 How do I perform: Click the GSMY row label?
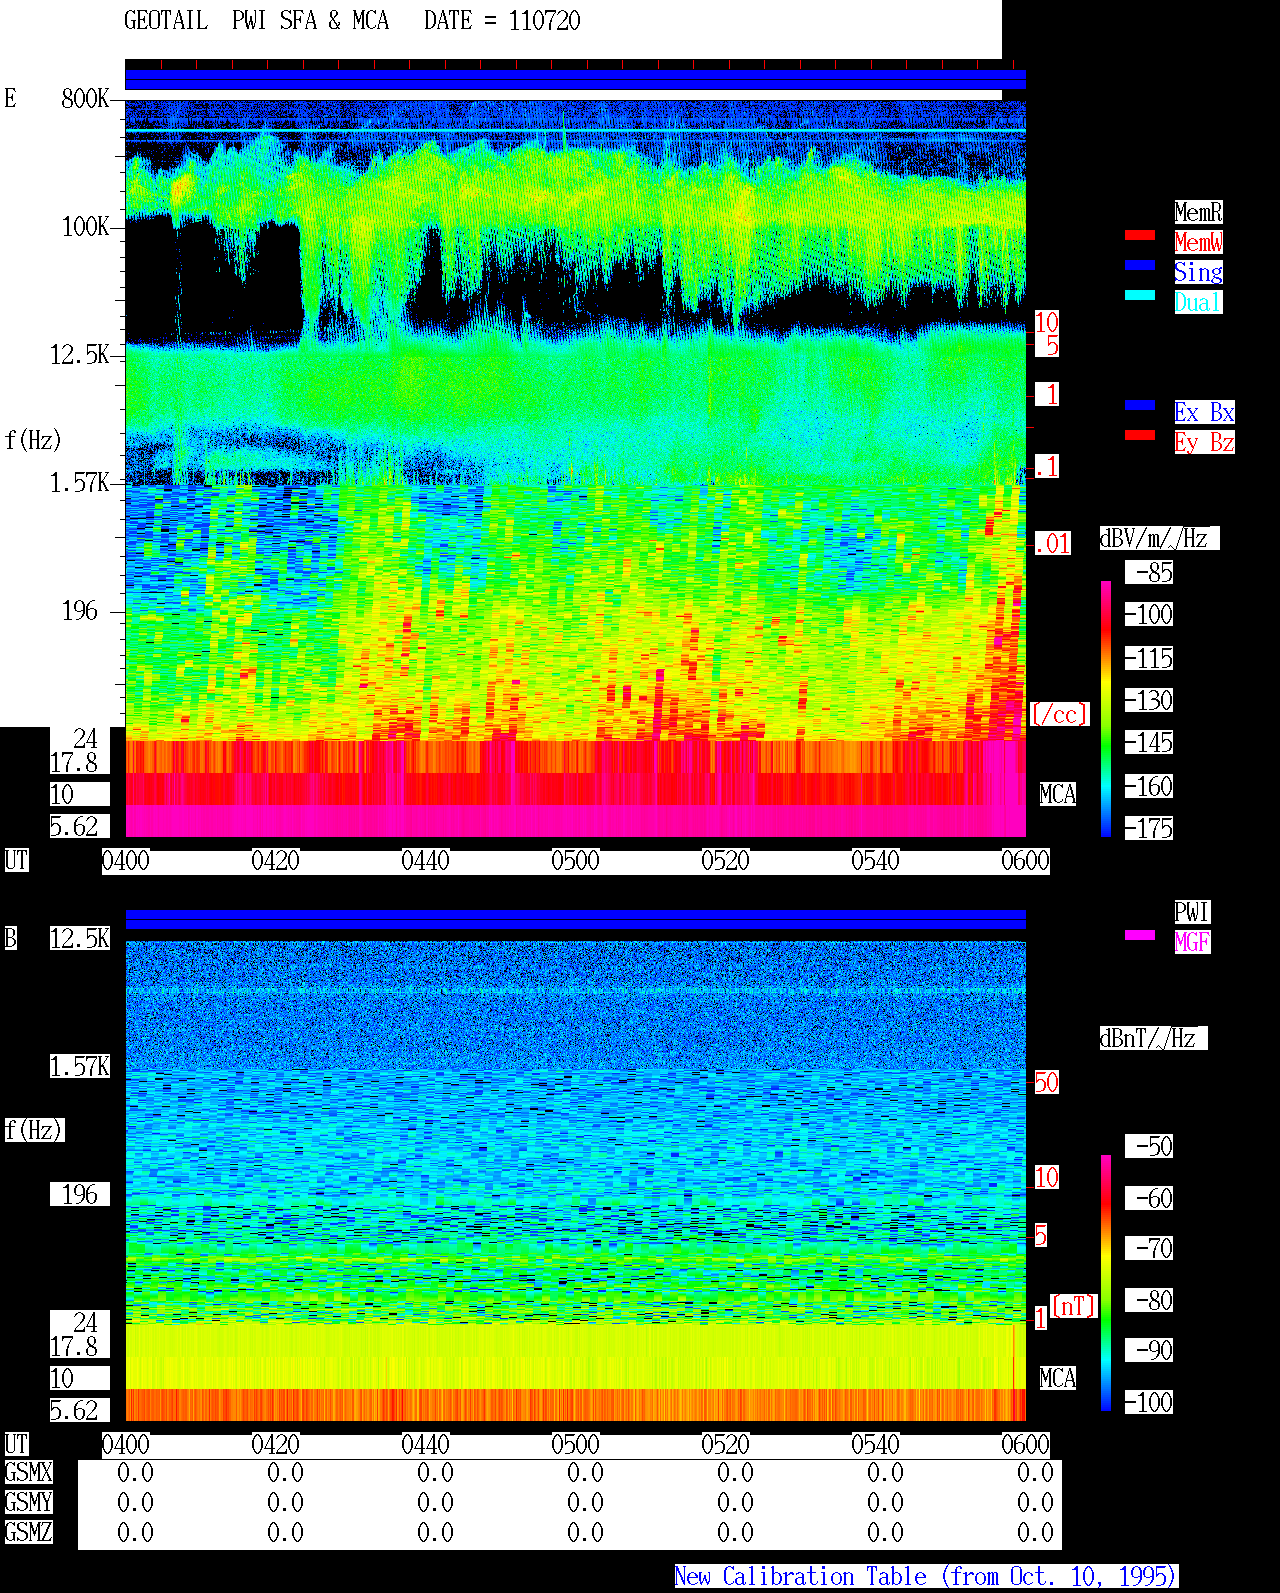pyautogui.click(x=28, y=1502)
